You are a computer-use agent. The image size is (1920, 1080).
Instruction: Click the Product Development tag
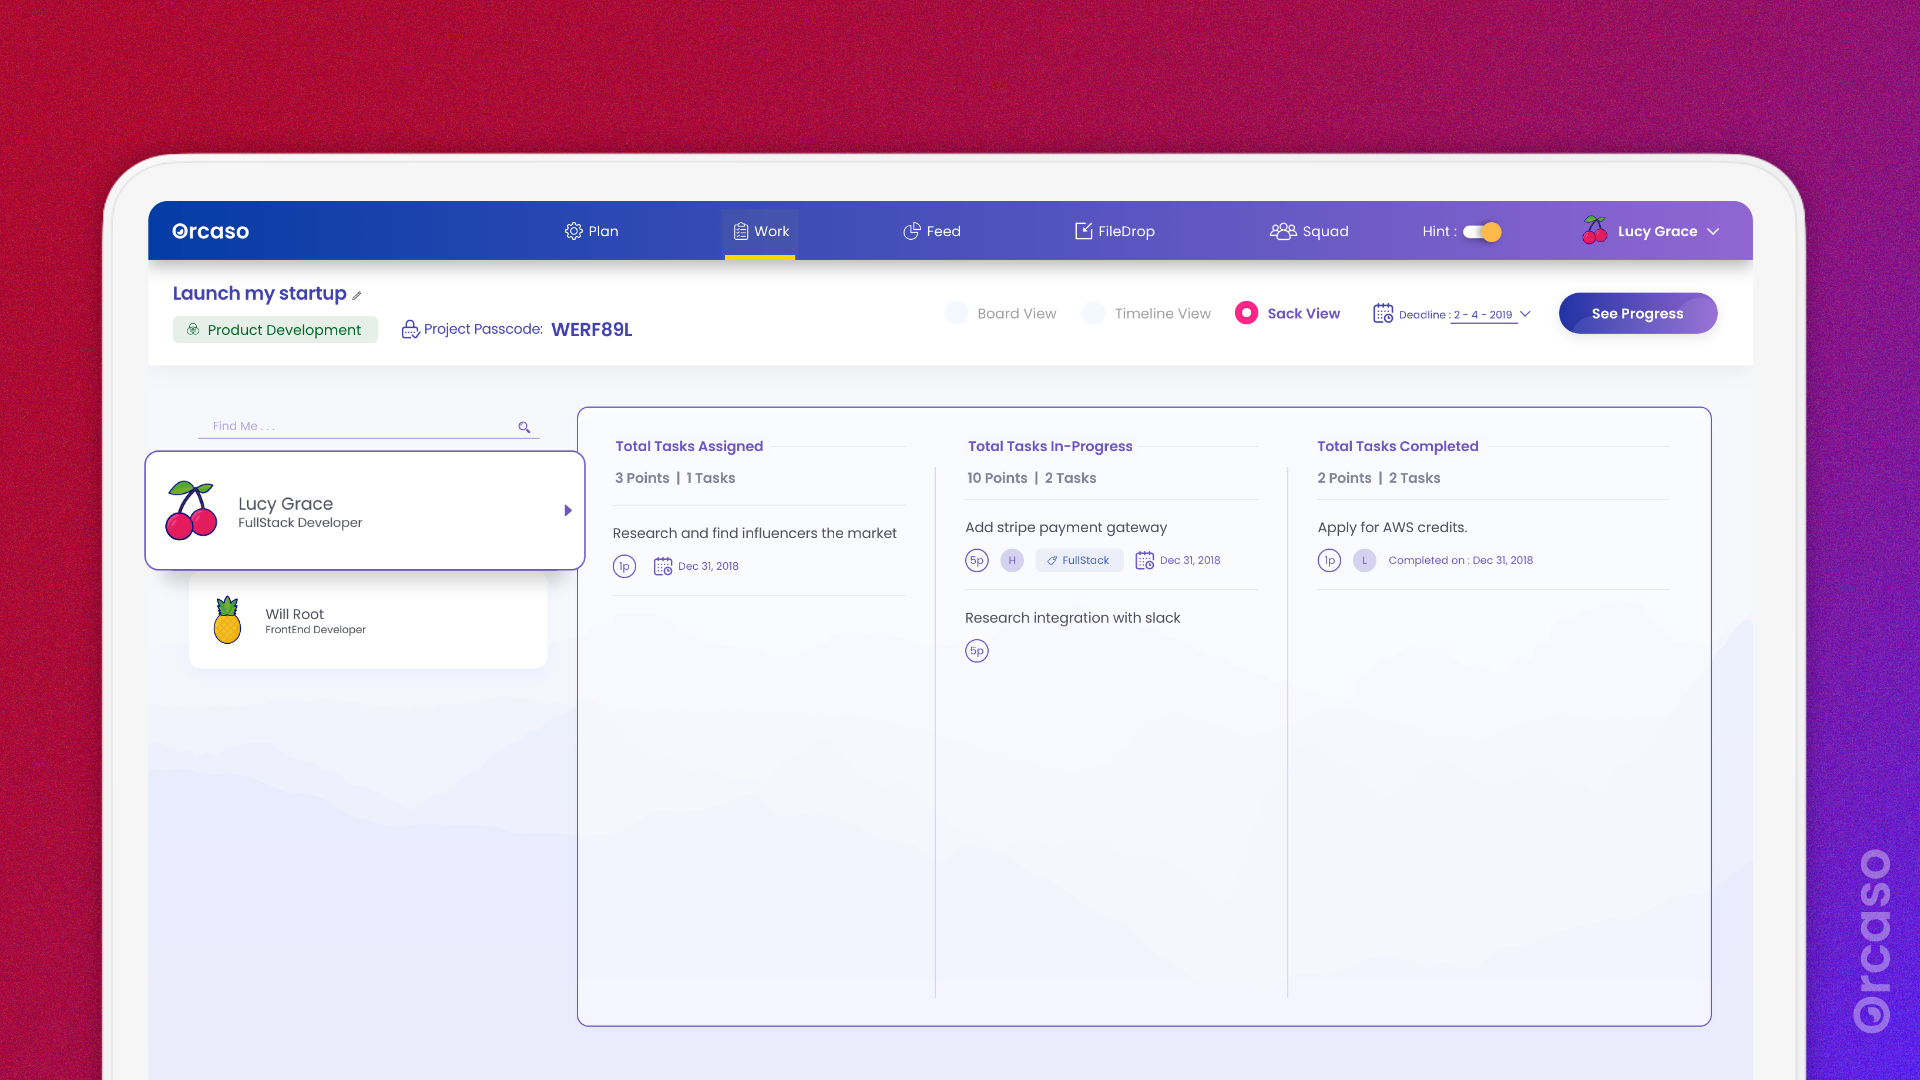[x=275, y=329]
